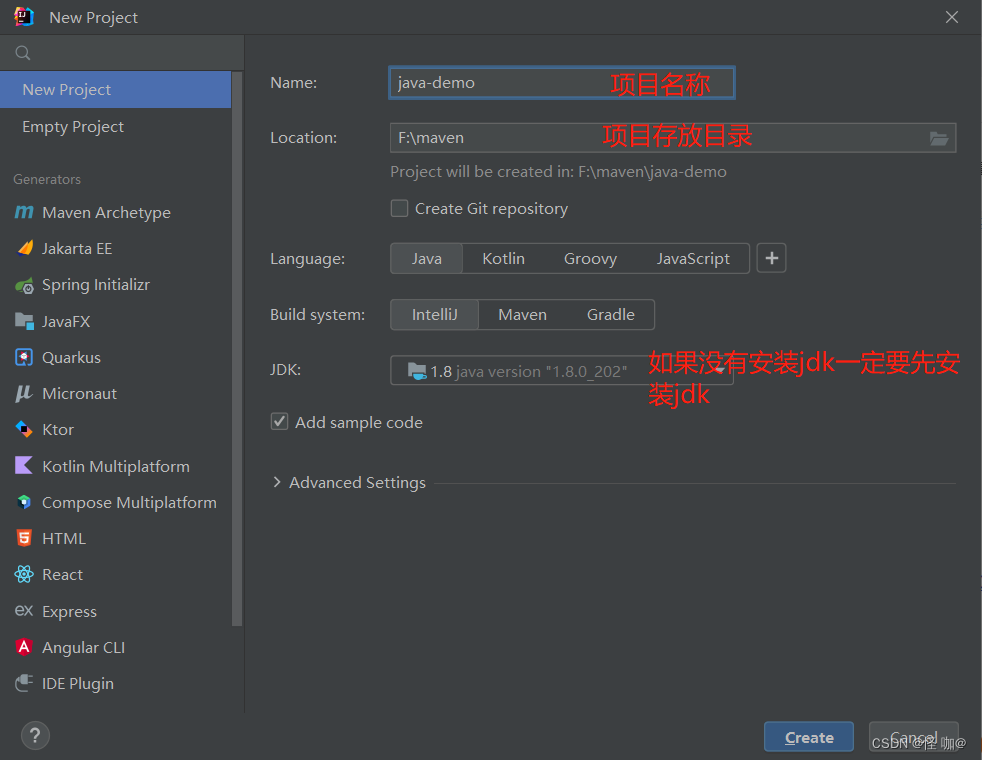982x760 pixels.
Task: Click the Ktor generator icon
Action: pos(24,429)
